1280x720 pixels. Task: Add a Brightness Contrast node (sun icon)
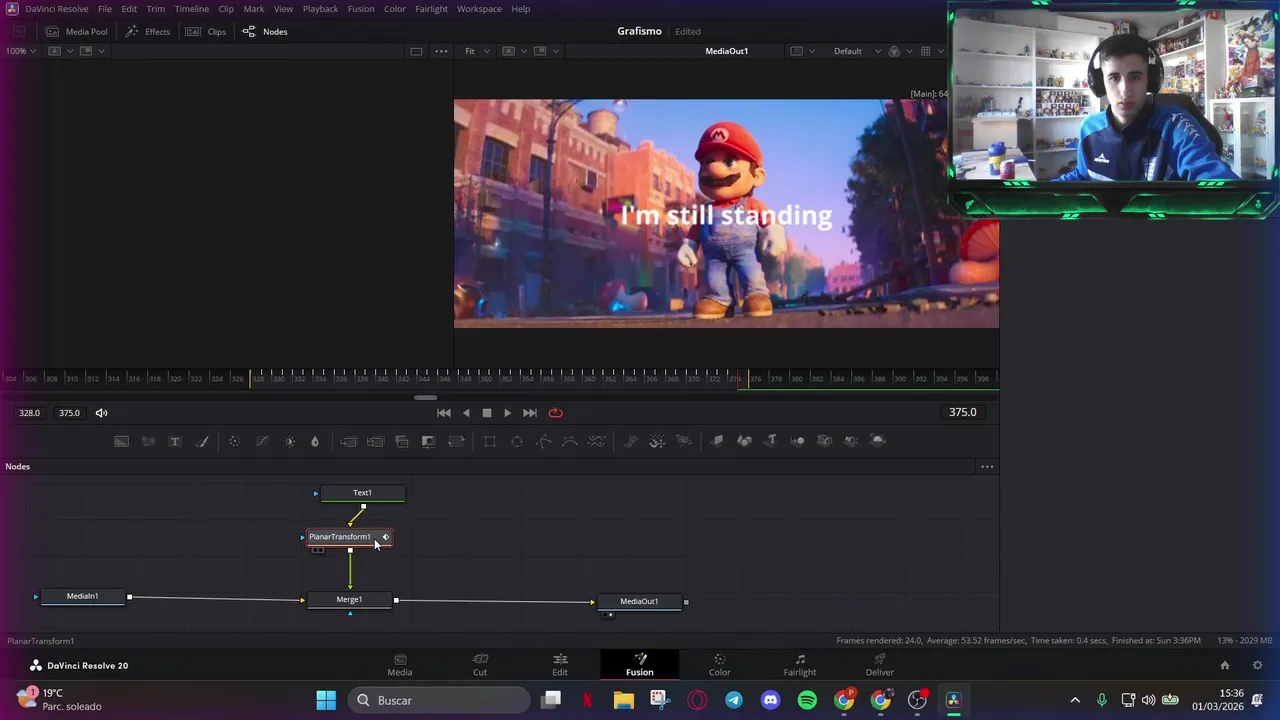click(289, 441)
